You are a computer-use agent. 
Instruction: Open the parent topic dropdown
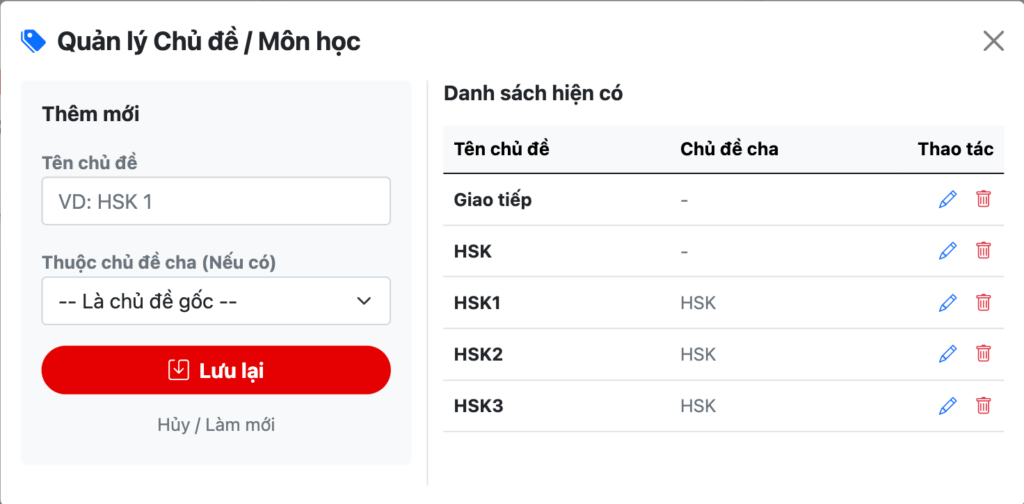[216, 301]
